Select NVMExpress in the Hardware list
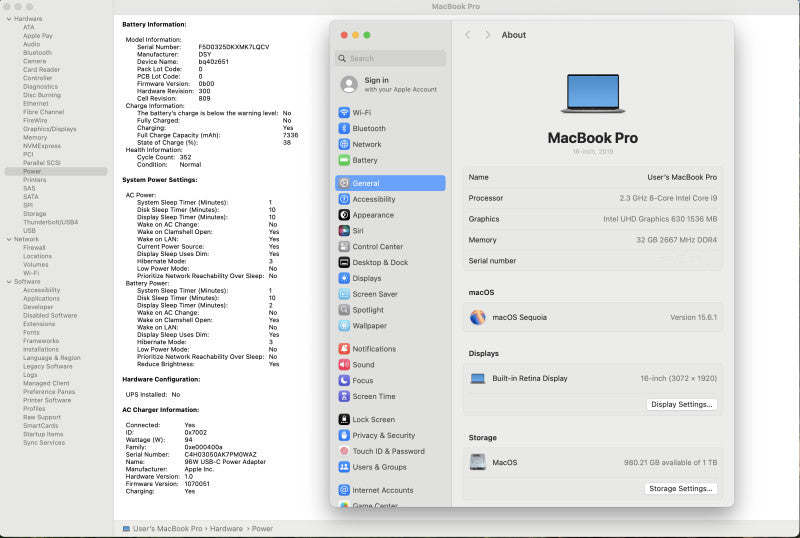 pos(42,146)
